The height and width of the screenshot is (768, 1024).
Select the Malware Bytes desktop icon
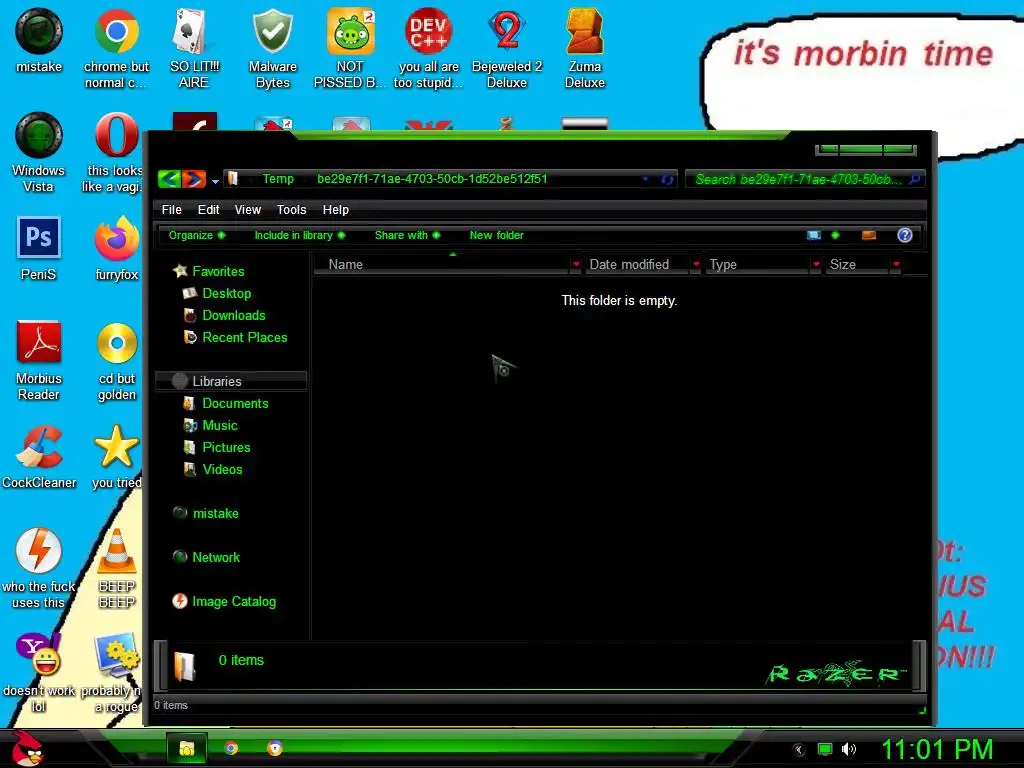click(x=272, y=48)
